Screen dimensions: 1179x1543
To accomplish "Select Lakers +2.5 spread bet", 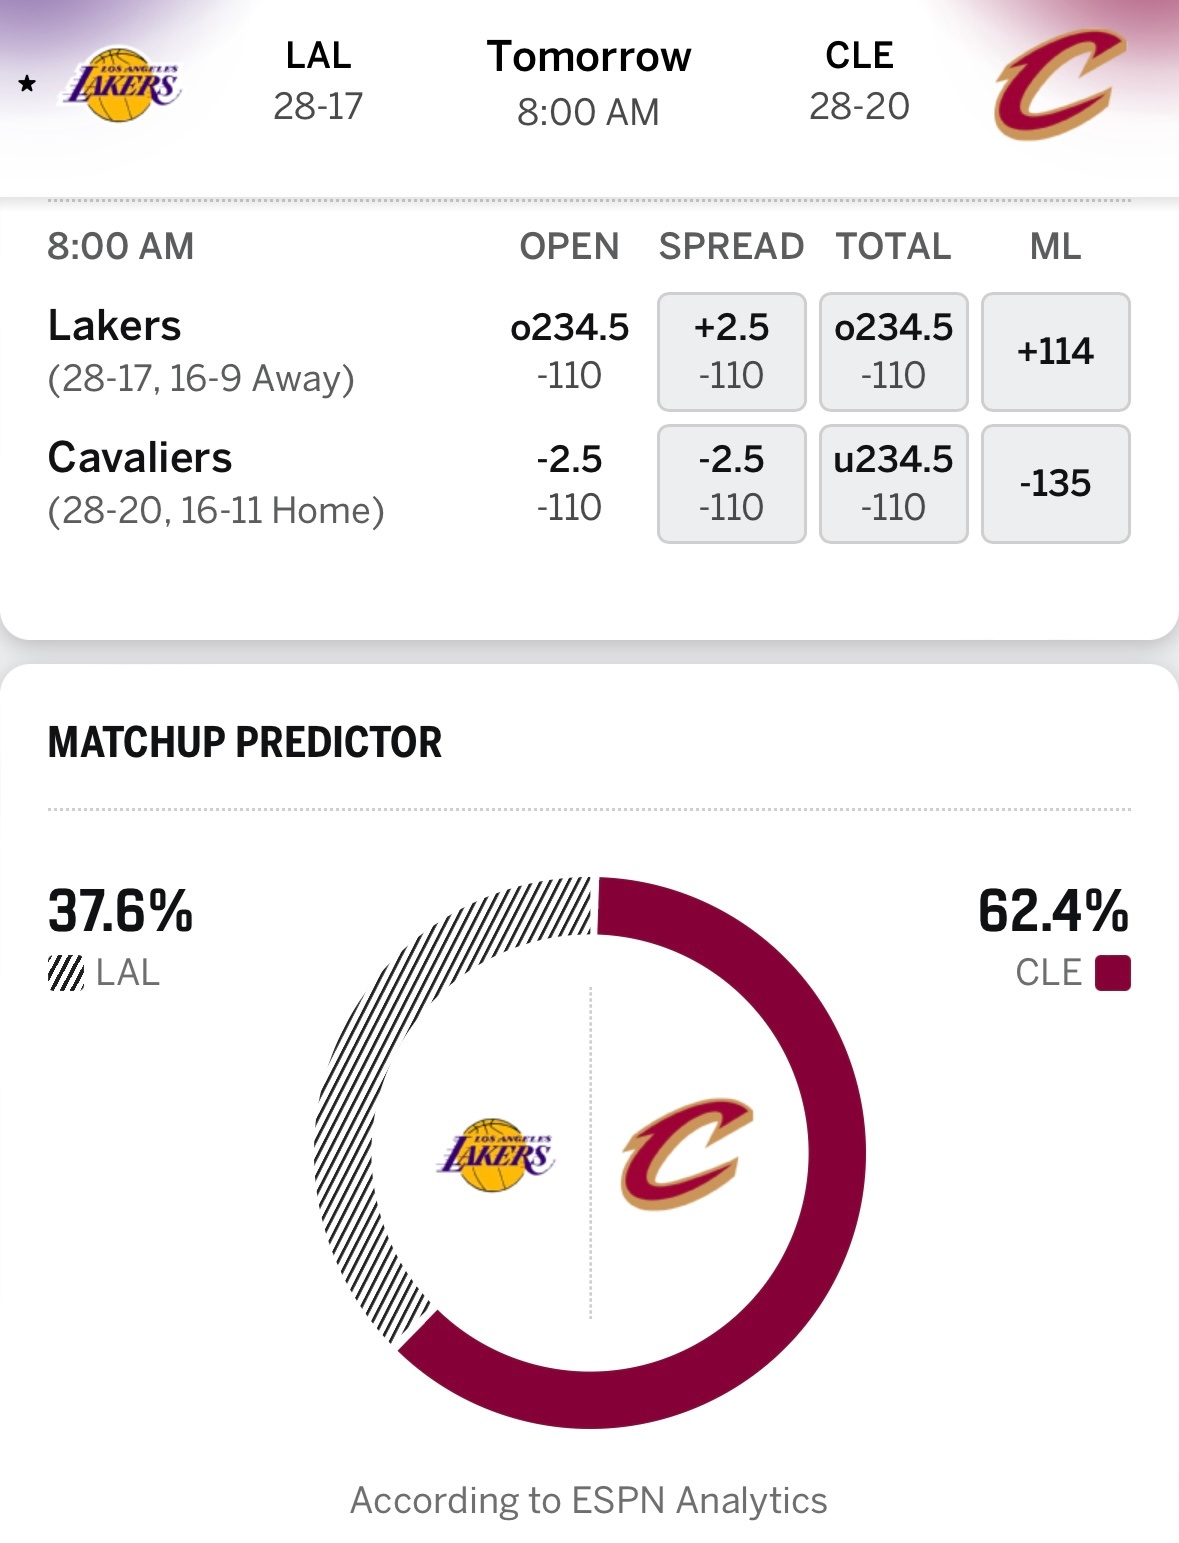I will click(732, 352).
